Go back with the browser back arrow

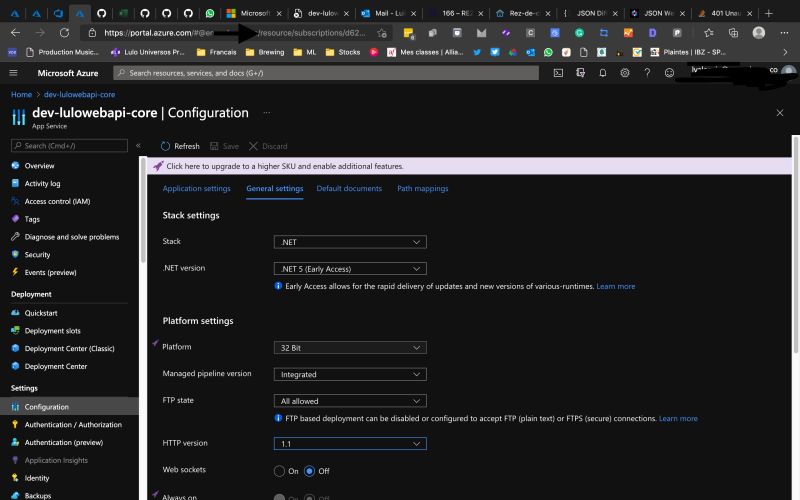(x=15, y=33)
